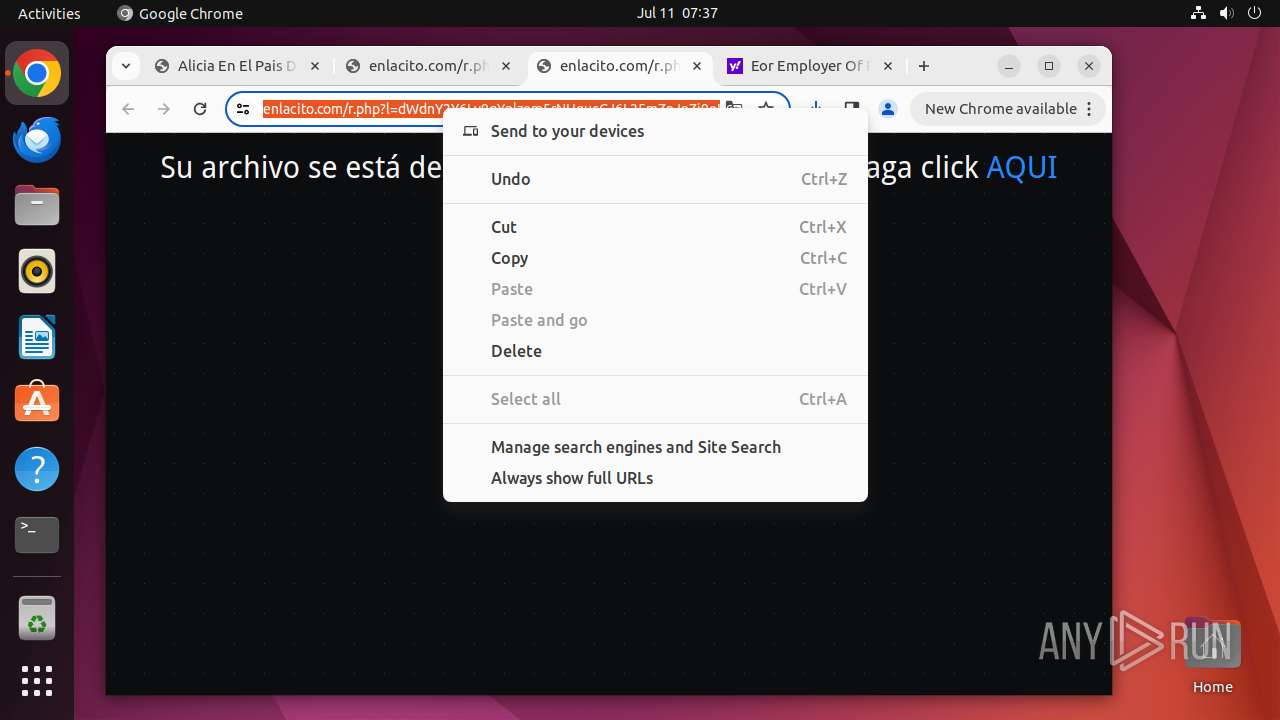Select Cut in context menu
Screen dimensions: 1280x720
pos(655,227)
